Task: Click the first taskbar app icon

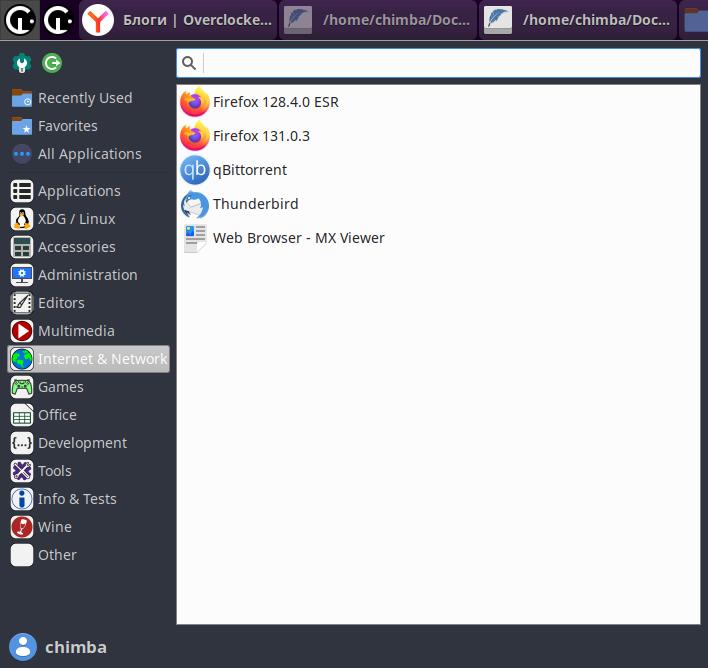Action: pyautogui.click(x=20, y=20)
